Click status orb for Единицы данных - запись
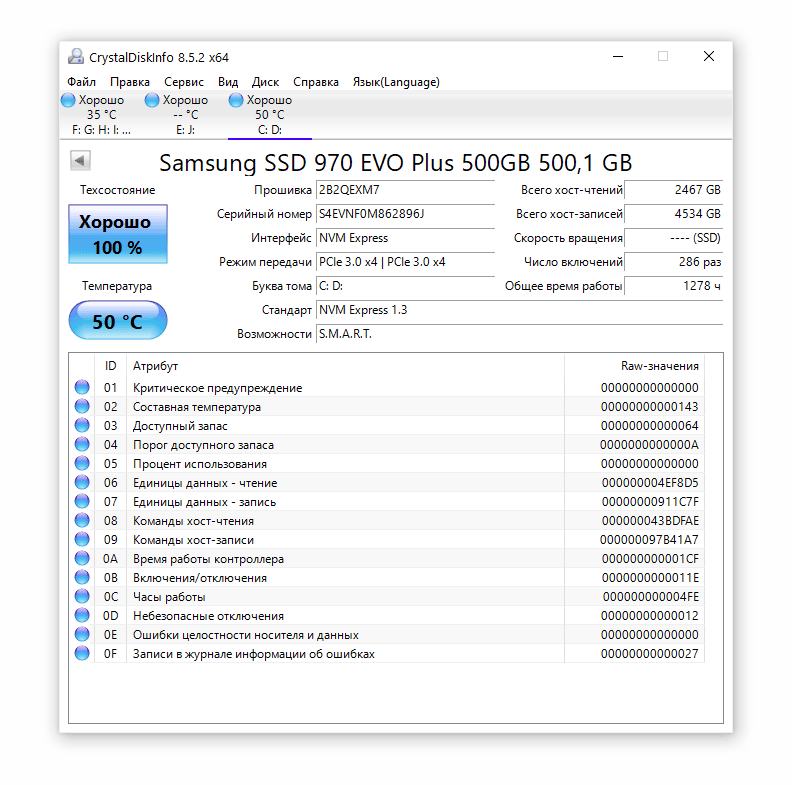Screen dimensions: 792x785 pos(82,502)
